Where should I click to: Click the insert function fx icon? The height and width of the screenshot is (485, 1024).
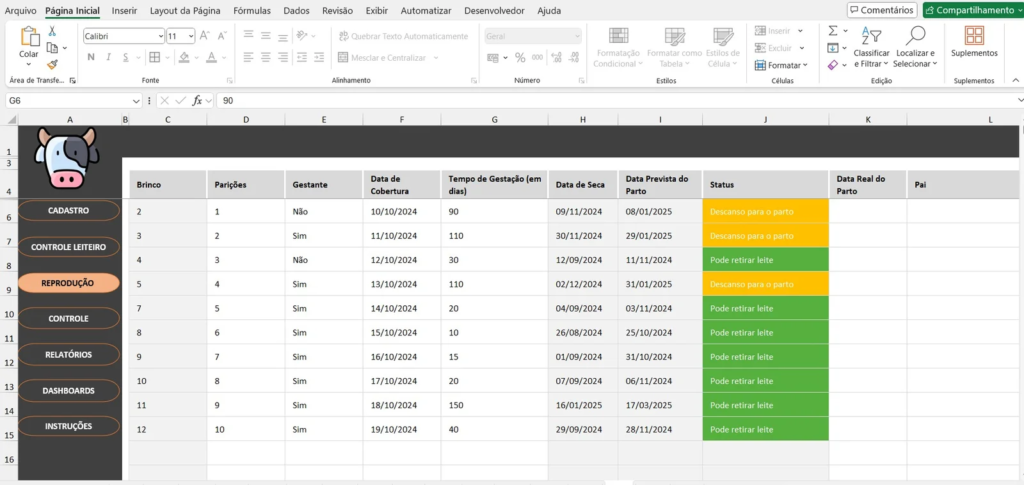click(x=198, y=101)
